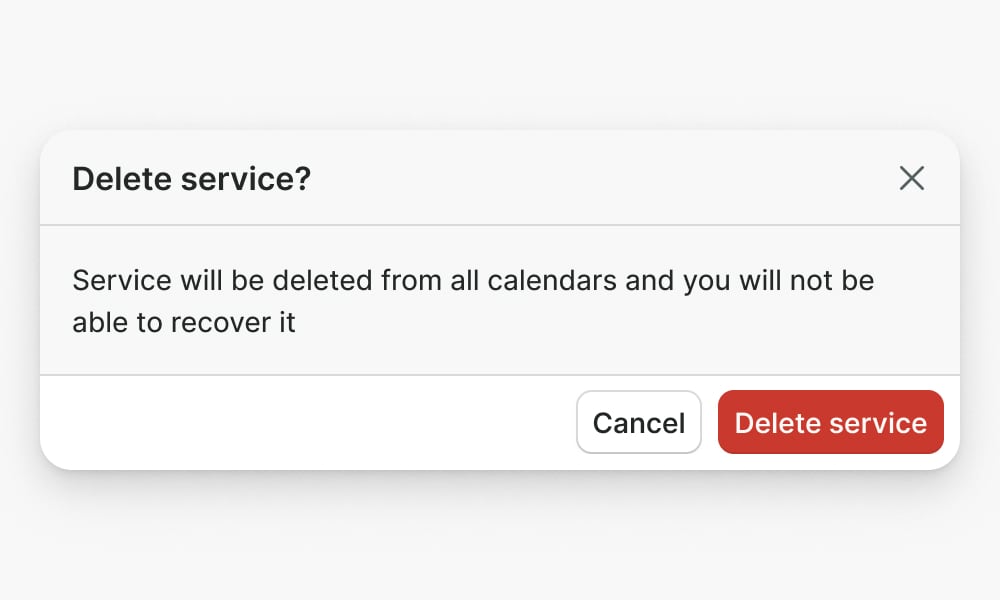The image size is (1000, 600).
Task: Select the white outlined Cancel button
Action: [639, 422]
